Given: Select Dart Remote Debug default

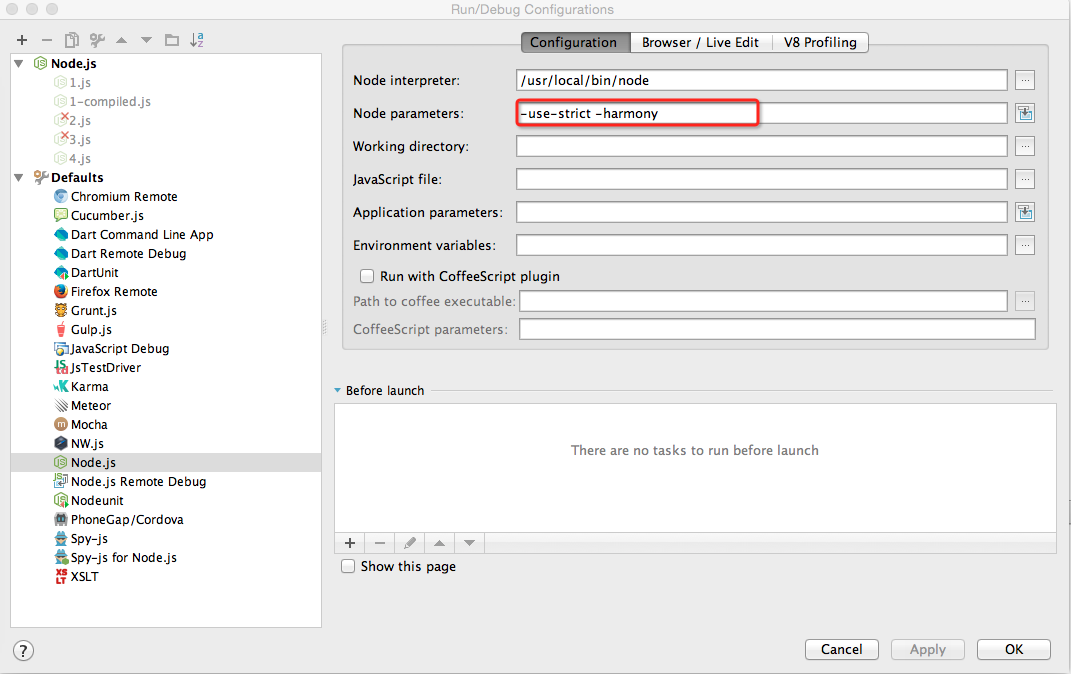Looking at the screenshot, I should (x=128, y=253).
